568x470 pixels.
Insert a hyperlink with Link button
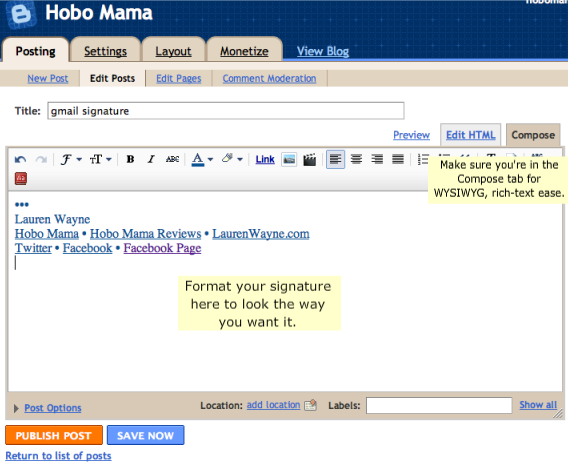pyautogui.click(x=265, y=159)
